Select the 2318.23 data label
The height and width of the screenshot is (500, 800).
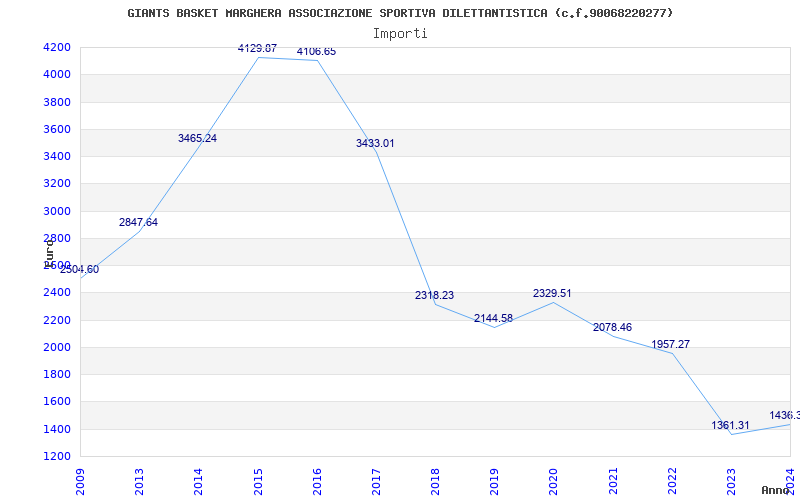click(434, 295)
